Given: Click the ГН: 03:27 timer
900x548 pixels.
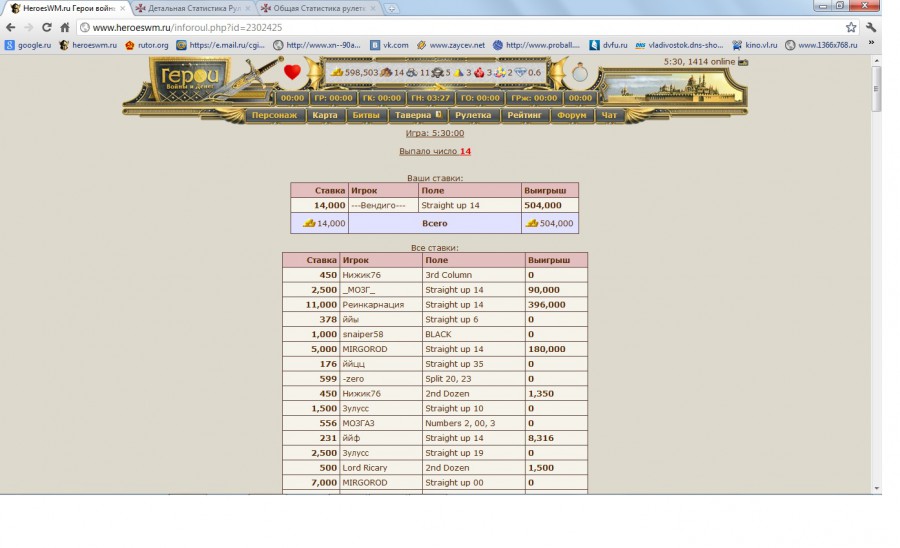Looking at the screenshot, I should [x=430, y=98].
